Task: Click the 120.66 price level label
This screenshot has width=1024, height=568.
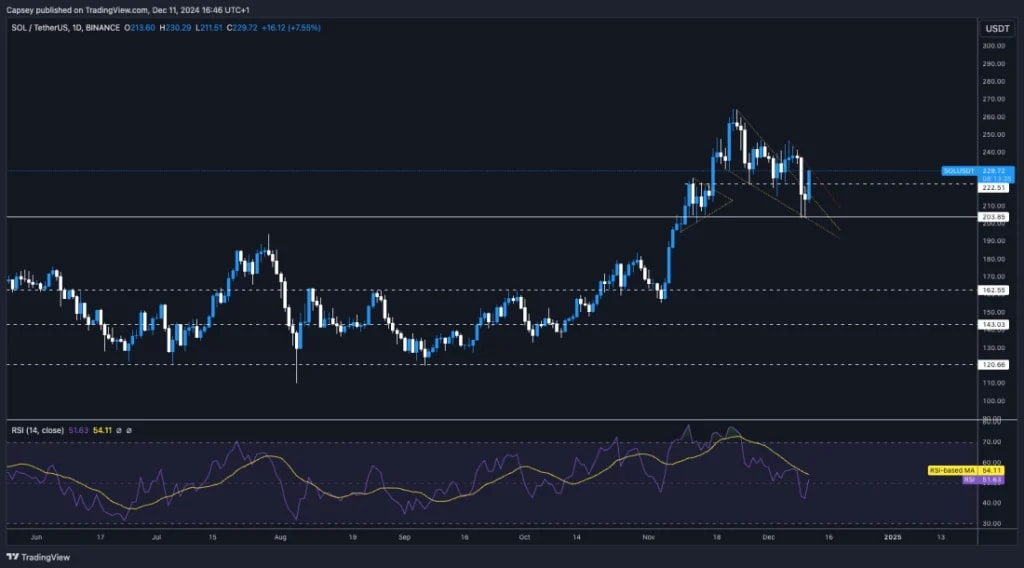Action: point(993,365)
